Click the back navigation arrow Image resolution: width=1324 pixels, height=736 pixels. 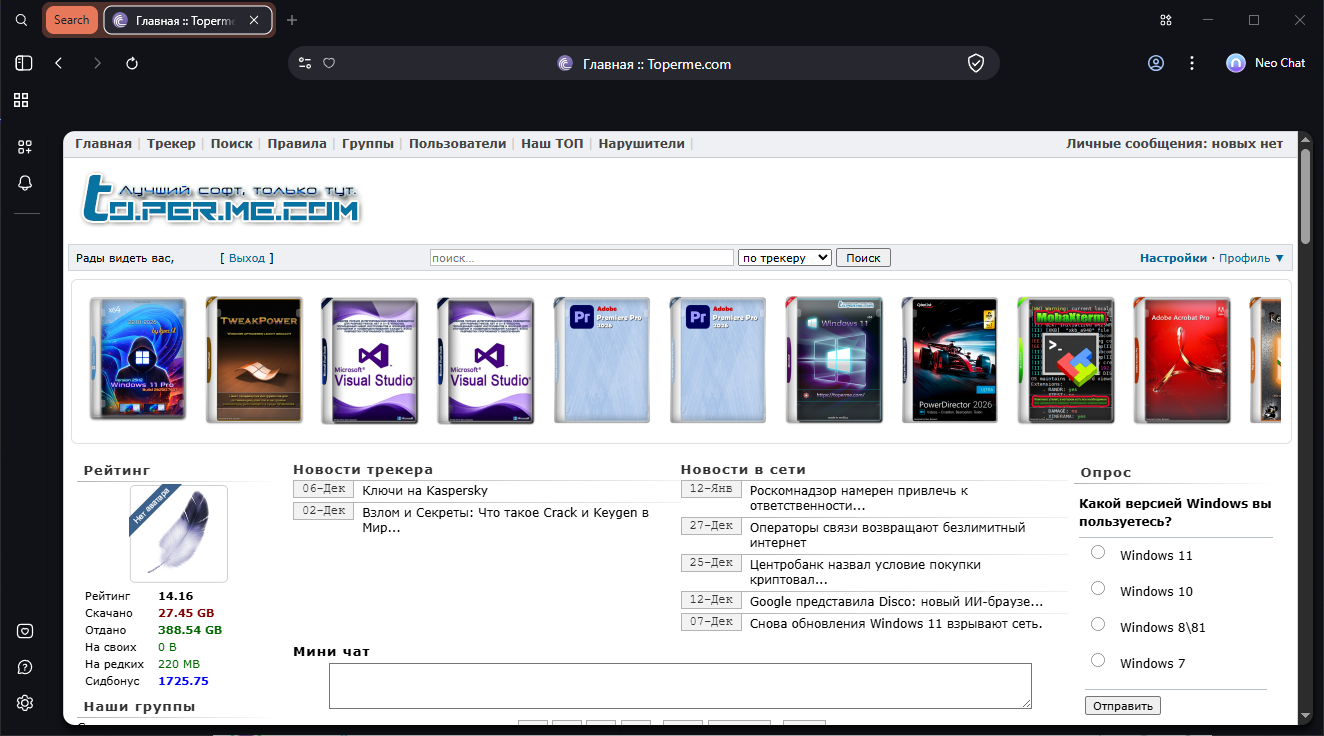(x=59, y=63)
